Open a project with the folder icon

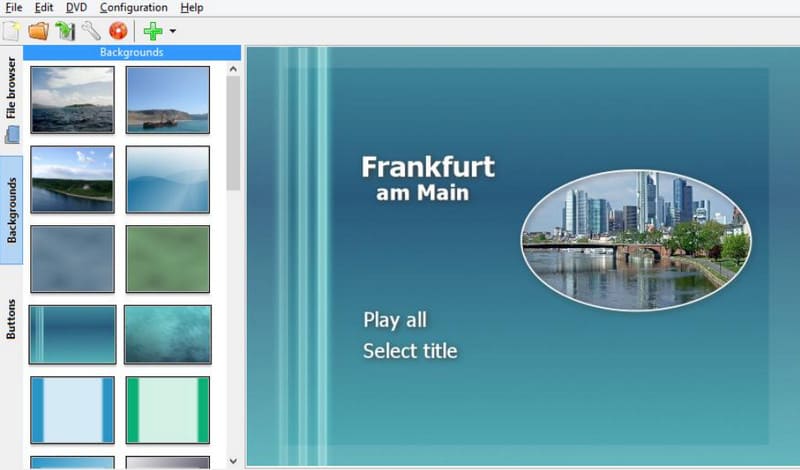pos(38,31)
